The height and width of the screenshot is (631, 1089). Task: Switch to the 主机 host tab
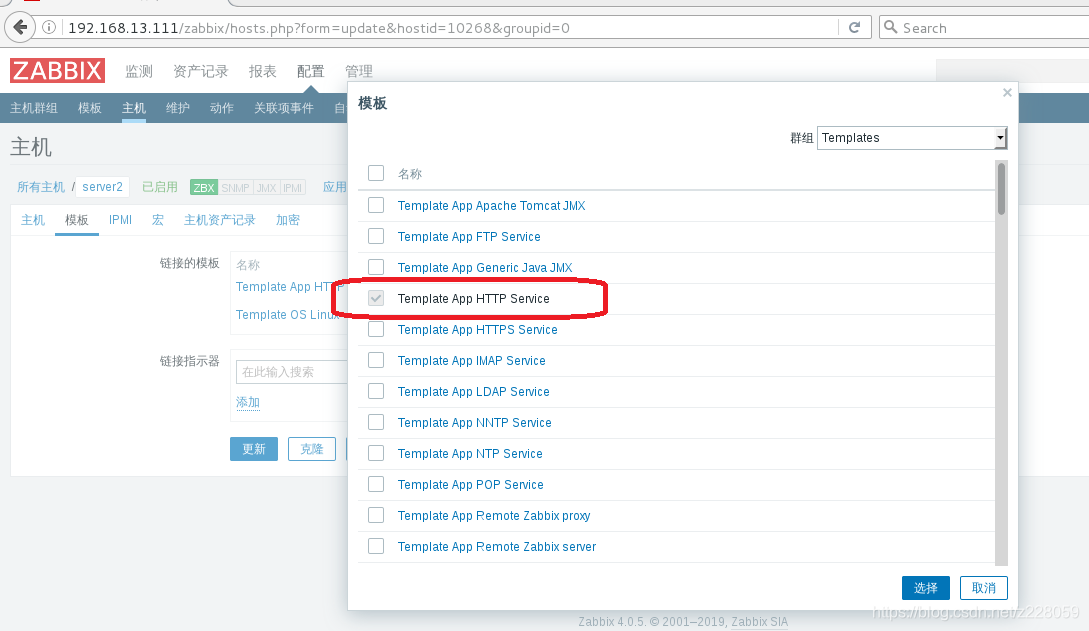click(x=33, y=220)
